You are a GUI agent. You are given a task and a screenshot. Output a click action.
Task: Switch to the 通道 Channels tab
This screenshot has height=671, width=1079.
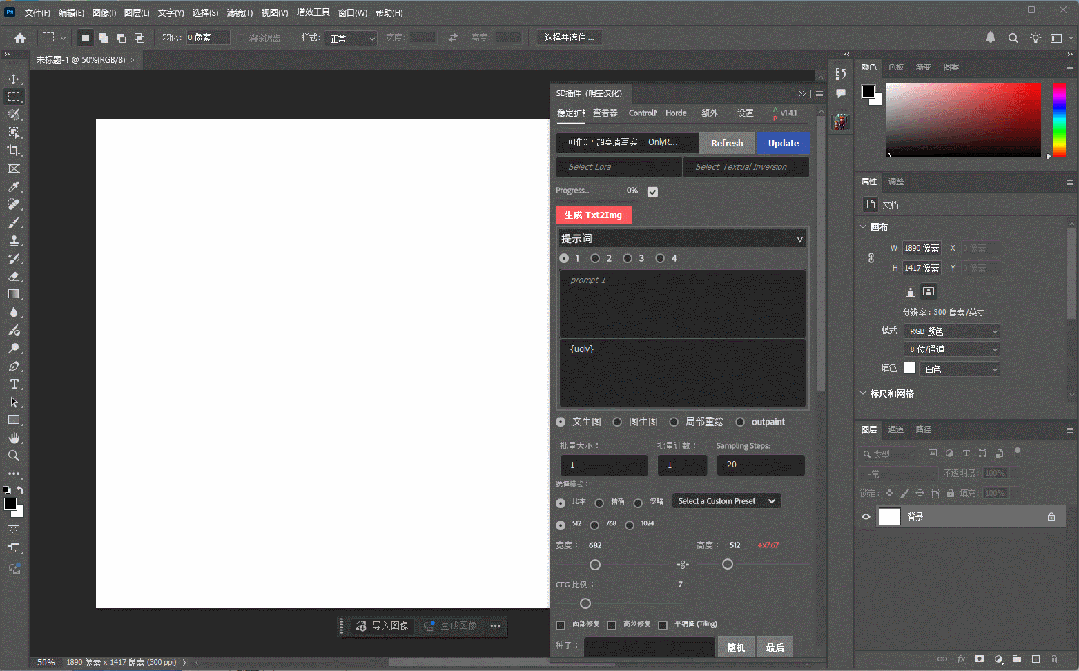pyautogui.click(x=895, y=429)
